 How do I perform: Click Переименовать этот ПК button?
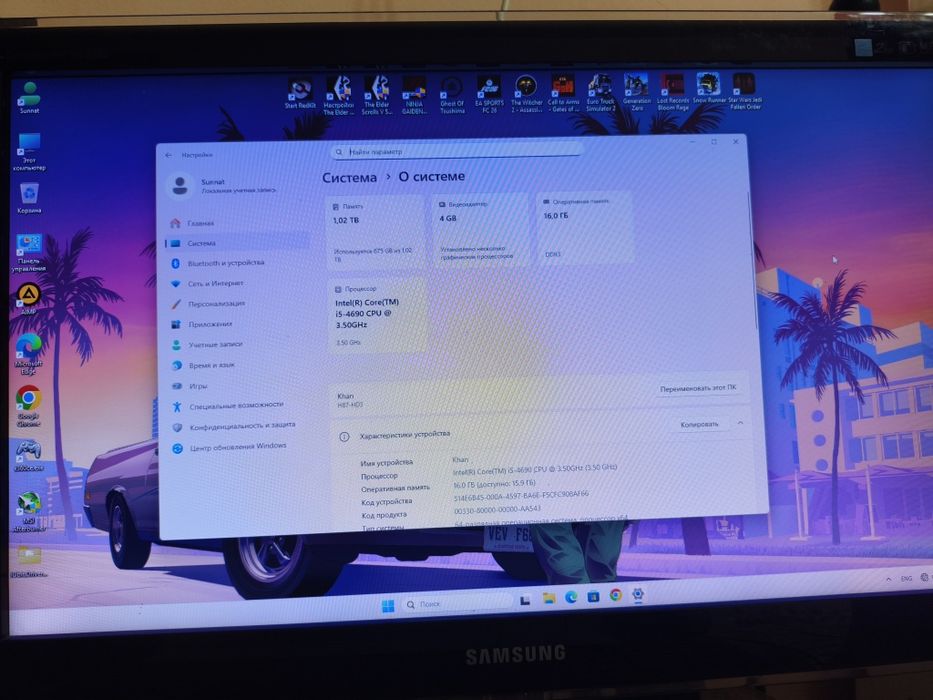(698, 388)
